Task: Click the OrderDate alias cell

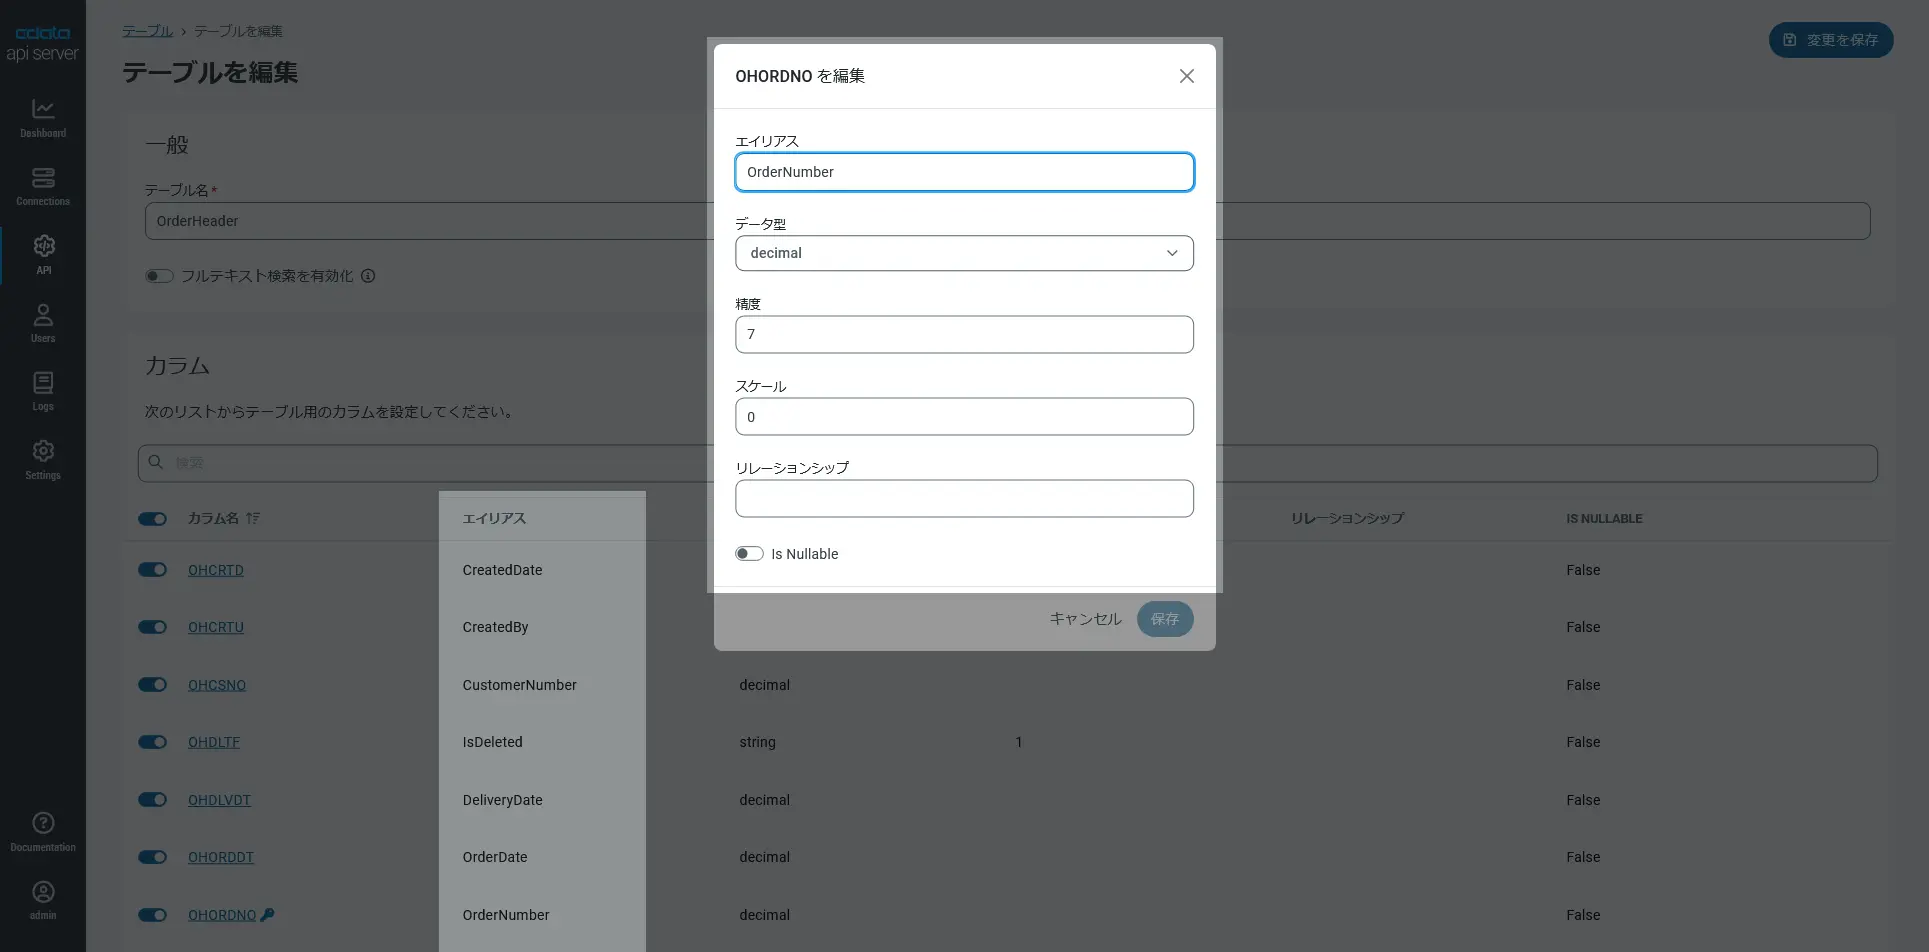Action: pos(494,857)
